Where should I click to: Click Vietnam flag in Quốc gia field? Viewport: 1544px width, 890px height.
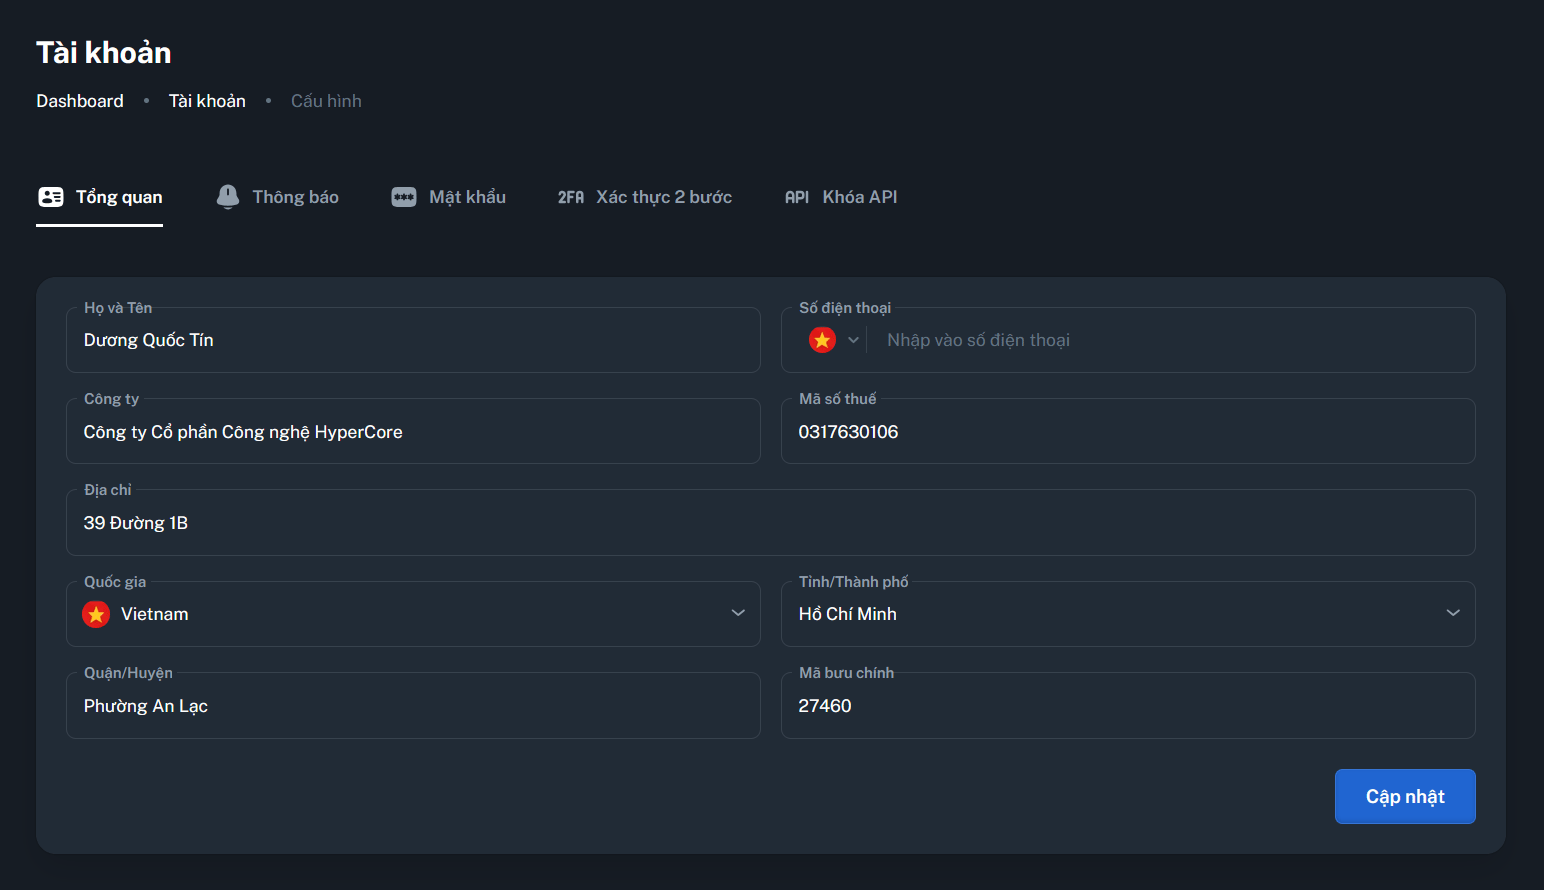pos(96,614)
